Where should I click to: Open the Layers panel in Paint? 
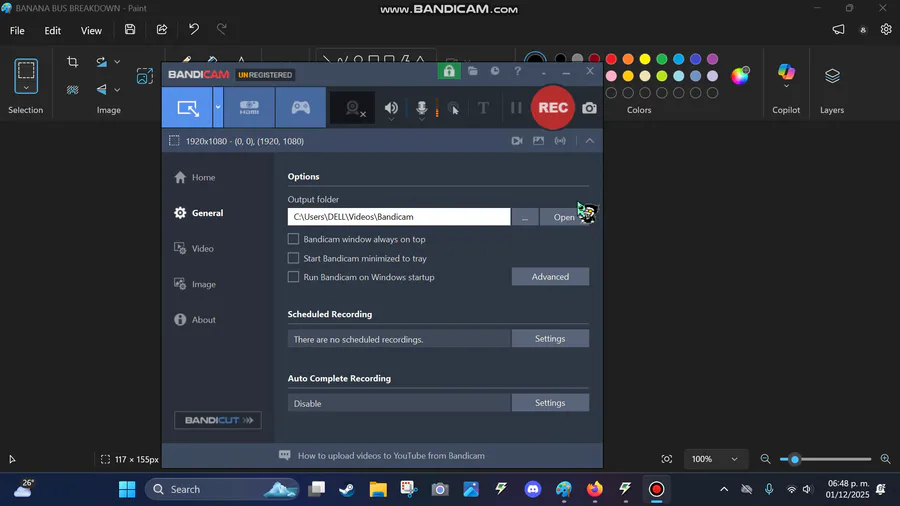coord(832,76)
